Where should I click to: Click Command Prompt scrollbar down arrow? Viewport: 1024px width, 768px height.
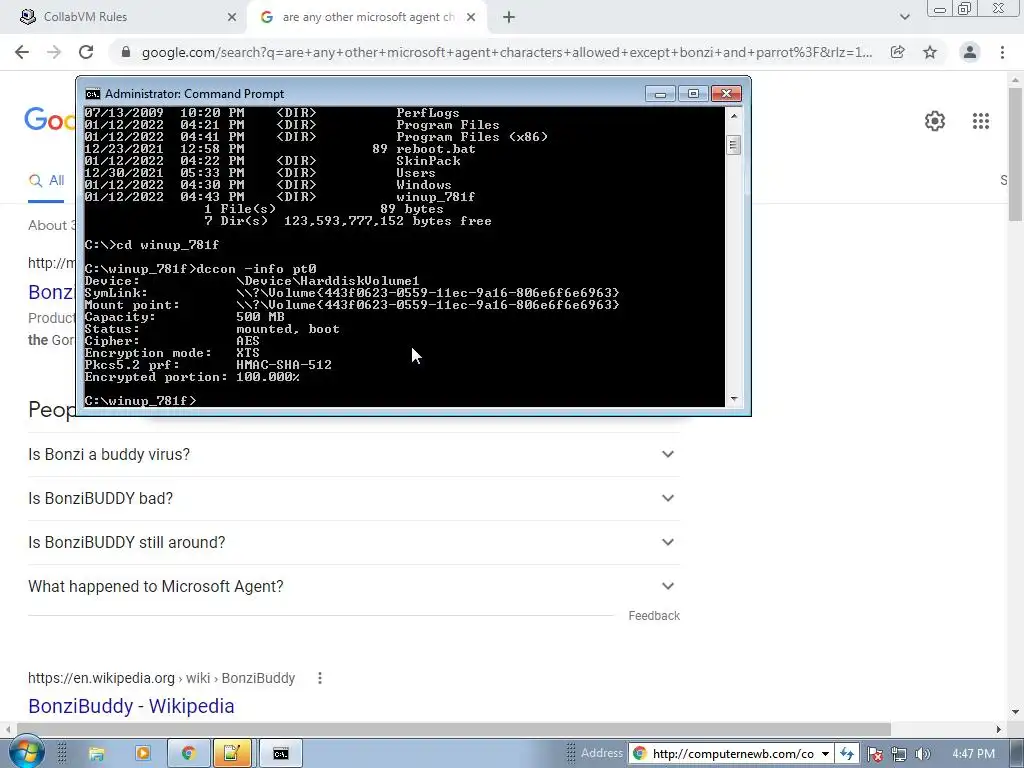(733, 398)
